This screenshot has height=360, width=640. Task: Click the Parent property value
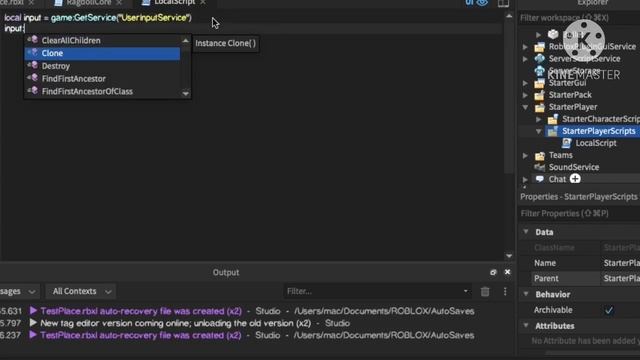pyautogui.click(x=621, y=278)
